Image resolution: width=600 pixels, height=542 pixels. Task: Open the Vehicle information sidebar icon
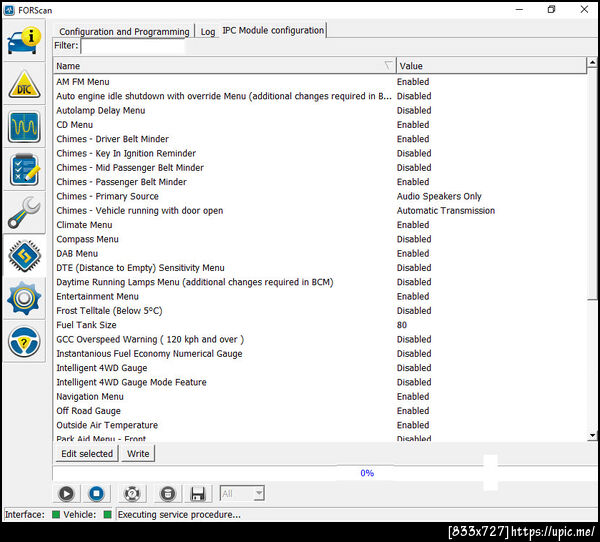click(24, 41)
